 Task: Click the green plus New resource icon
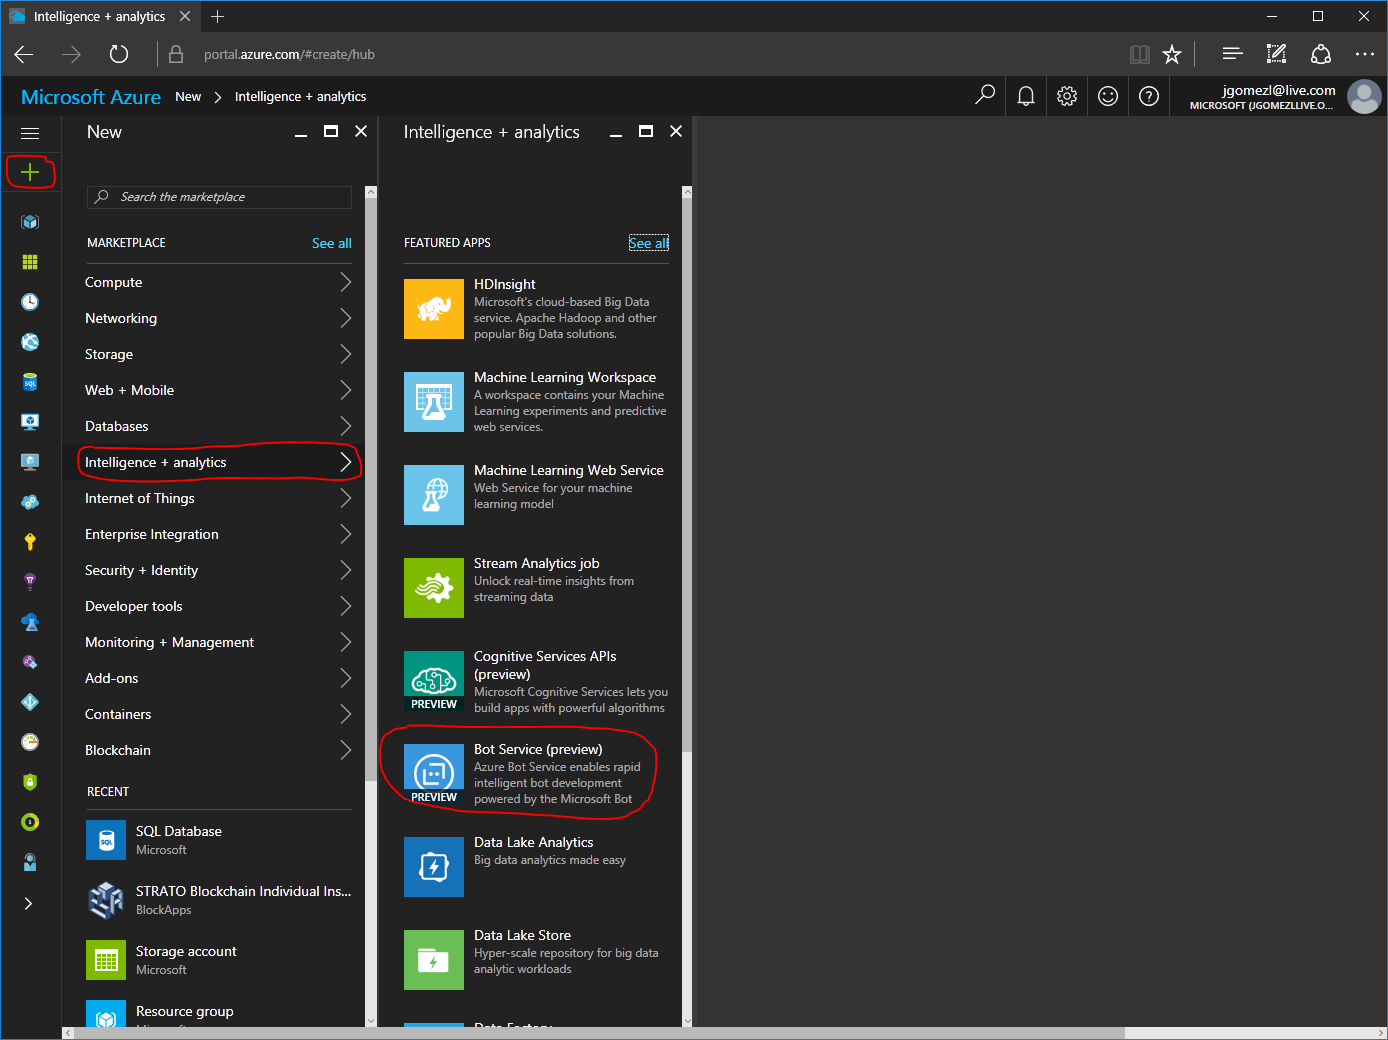[x=30, y=172]
